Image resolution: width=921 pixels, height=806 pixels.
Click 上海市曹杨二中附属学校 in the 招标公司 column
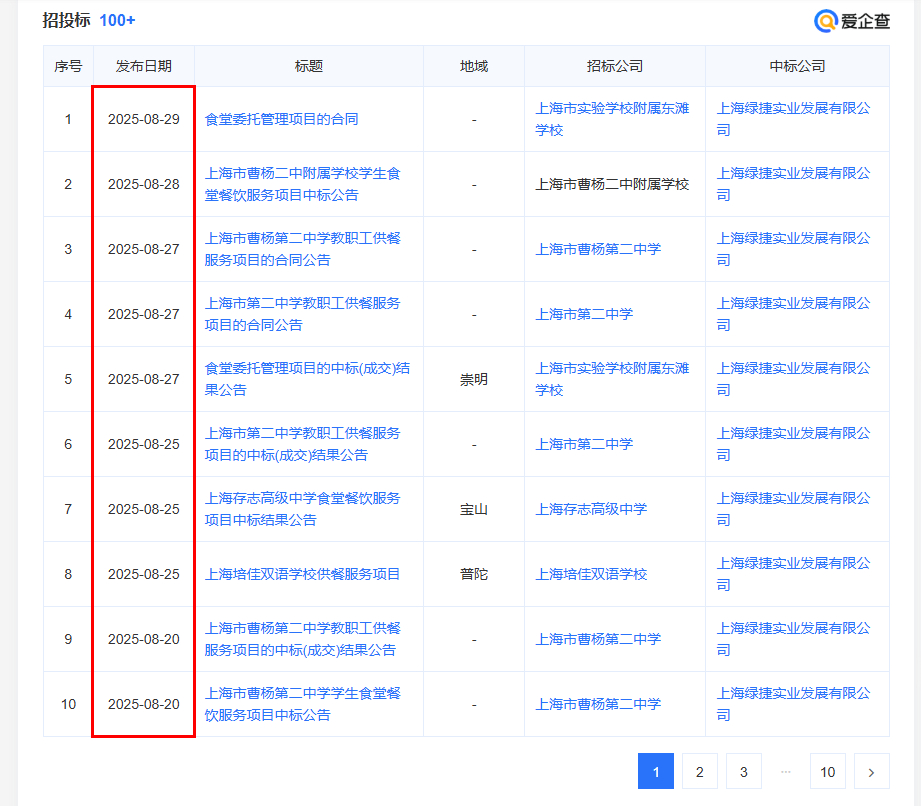612,184
